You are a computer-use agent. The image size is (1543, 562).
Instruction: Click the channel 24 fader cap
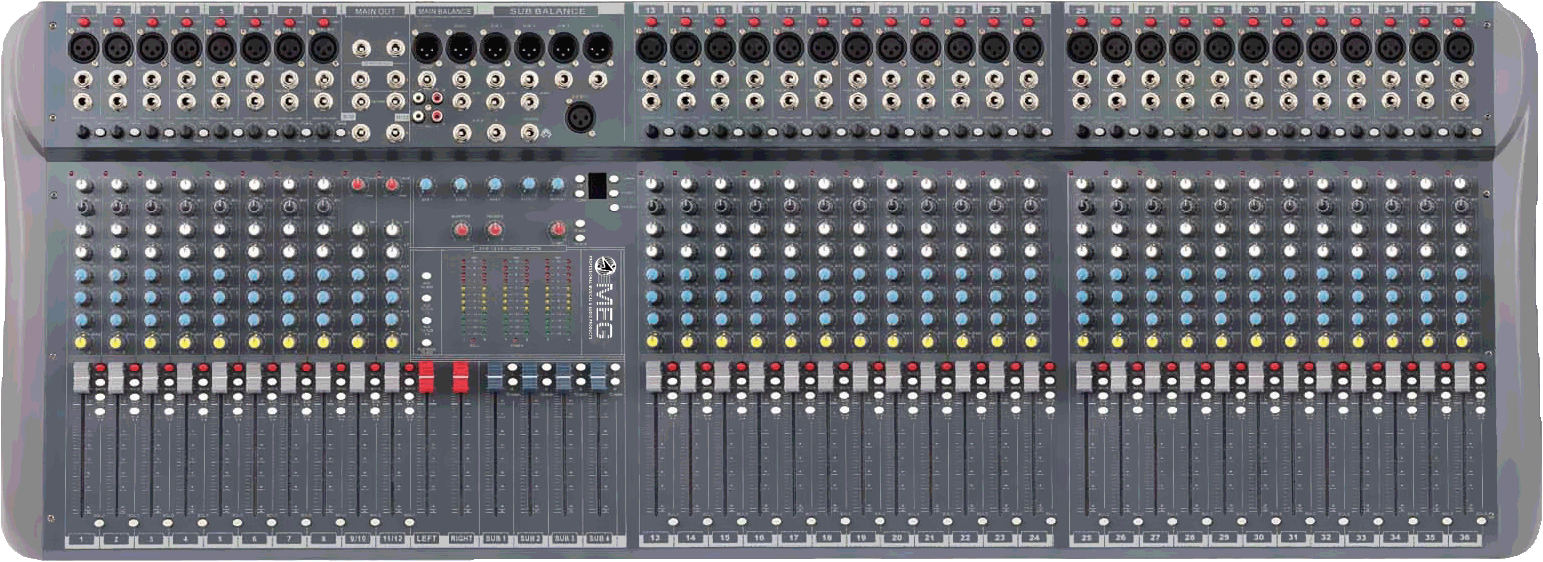point(1031,377)
